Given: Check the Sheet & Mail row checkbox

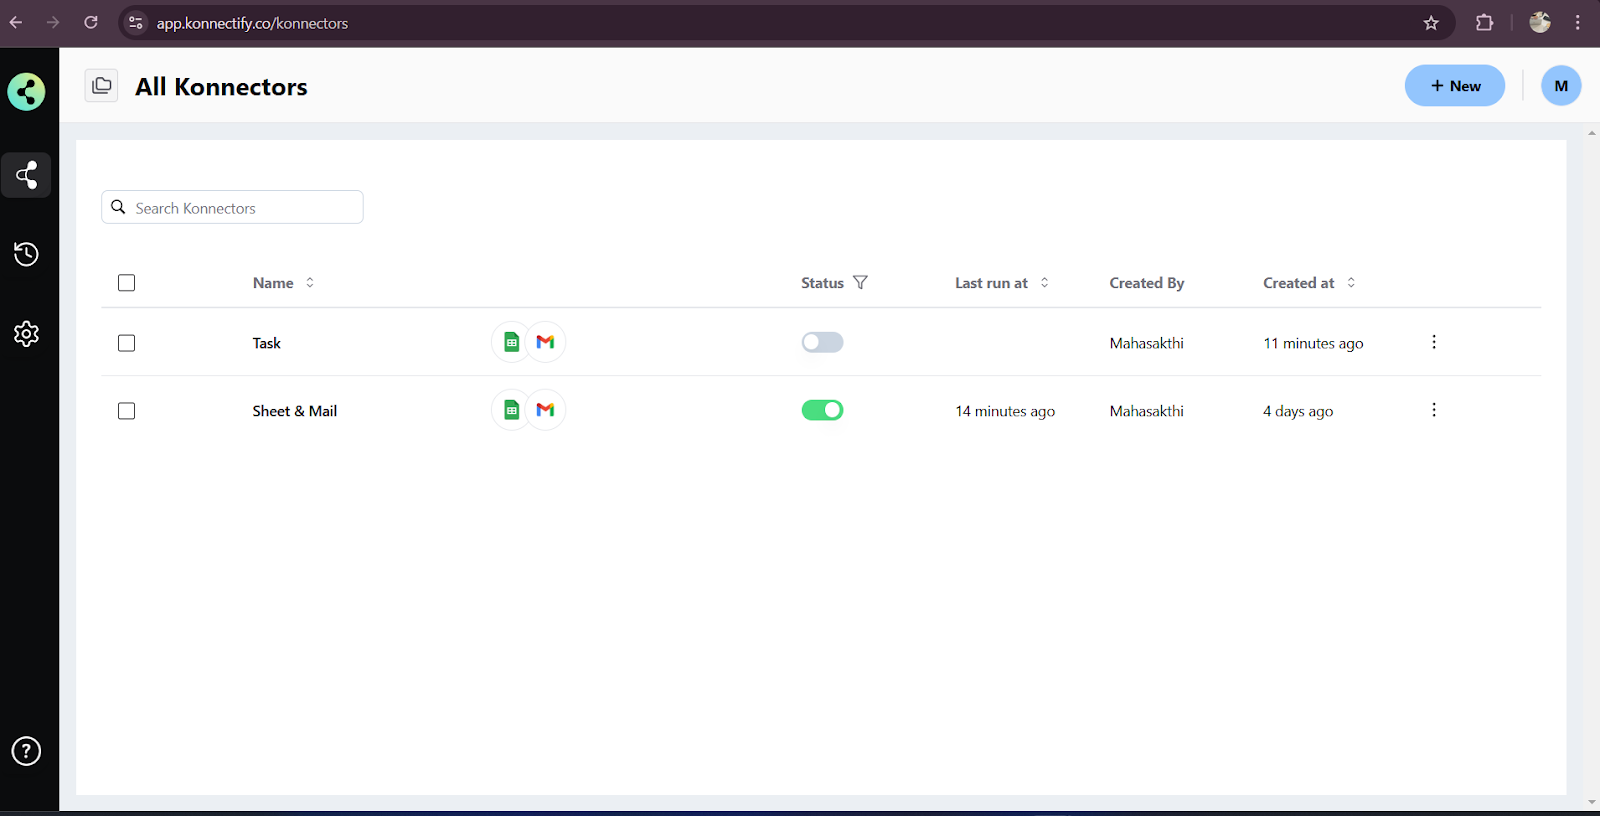Looking at the screenshot, I should point(126,411).
